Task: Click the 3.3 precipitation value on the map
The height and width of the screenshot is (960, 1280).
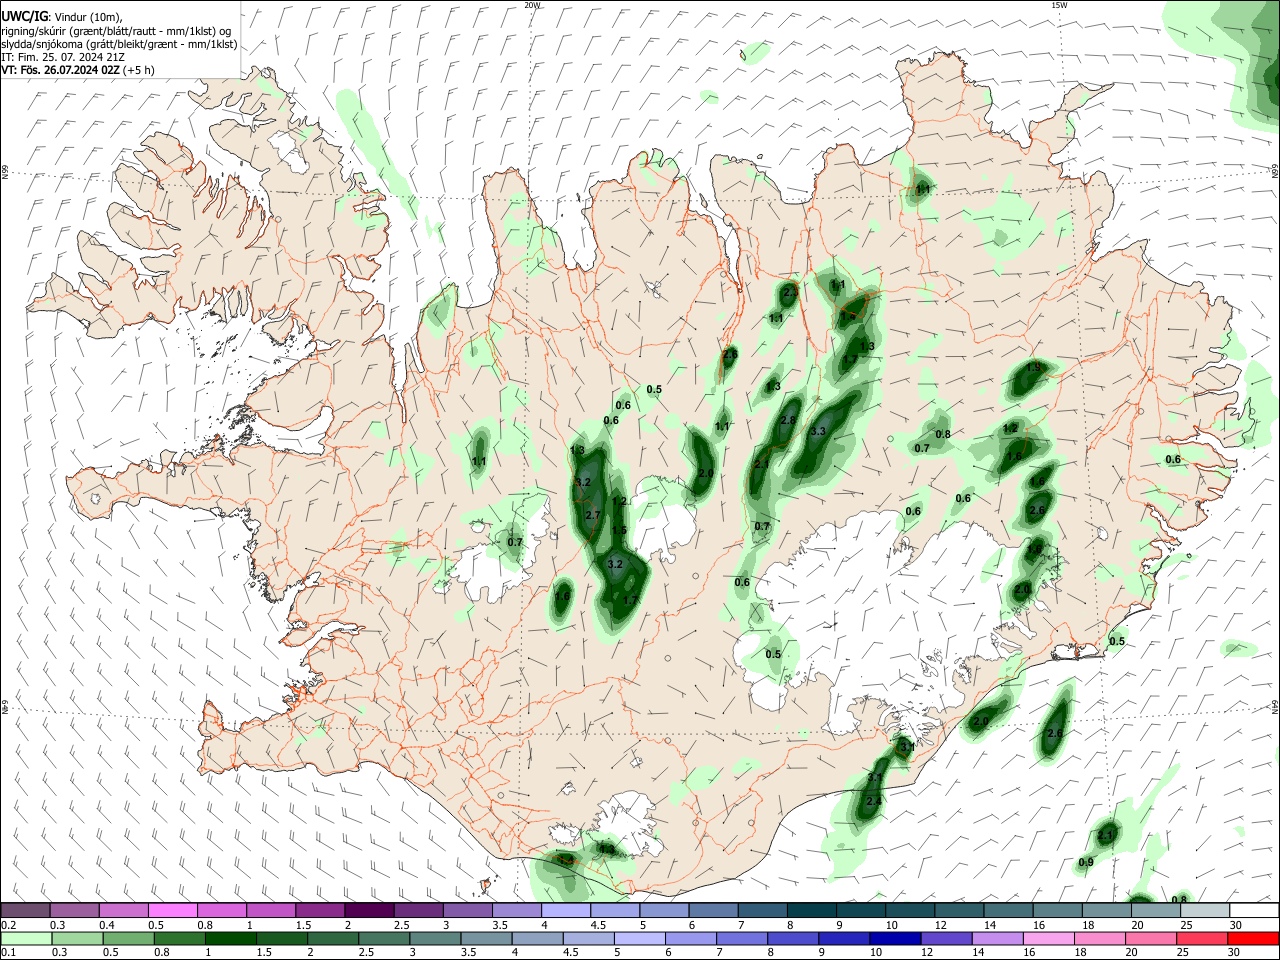Action: tap(817, 431)
